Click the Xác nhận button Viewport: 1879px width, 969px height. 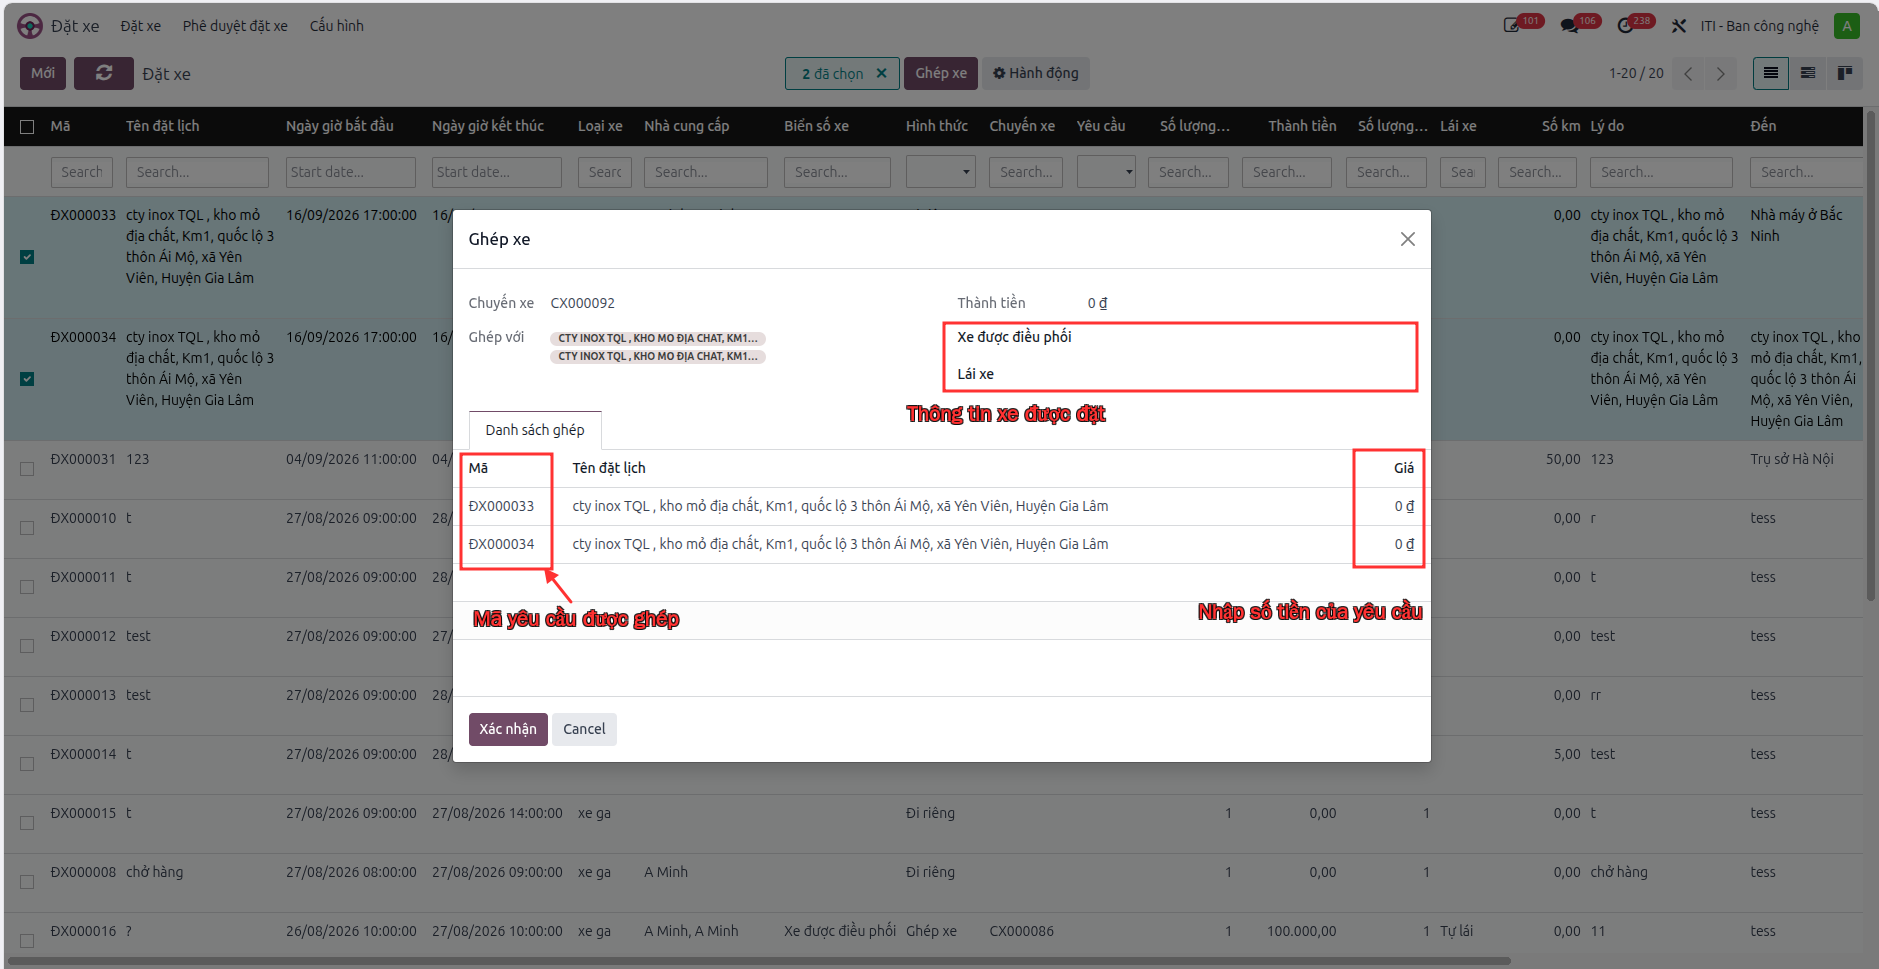click(x=508, y=729)
